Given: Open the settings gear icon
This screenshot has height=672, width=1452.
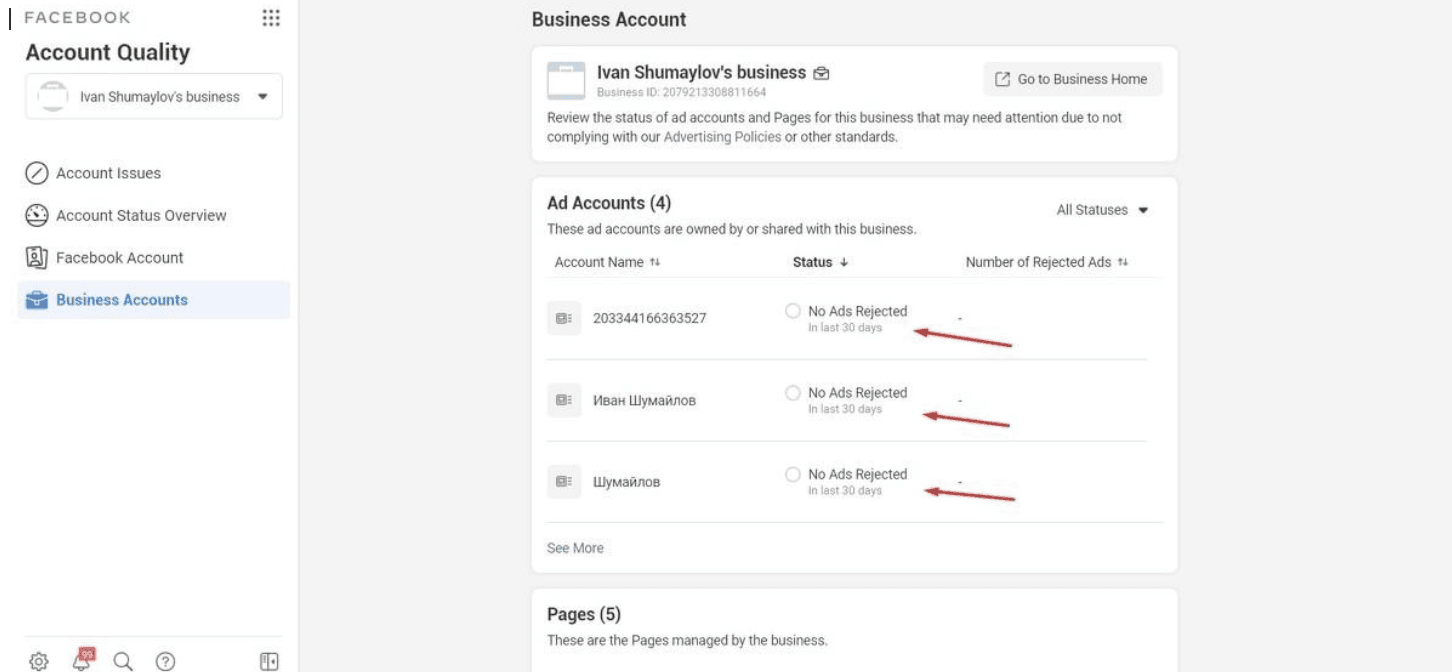Looking at the screenshot, I should pyautogui.click(x=39, y=661).
